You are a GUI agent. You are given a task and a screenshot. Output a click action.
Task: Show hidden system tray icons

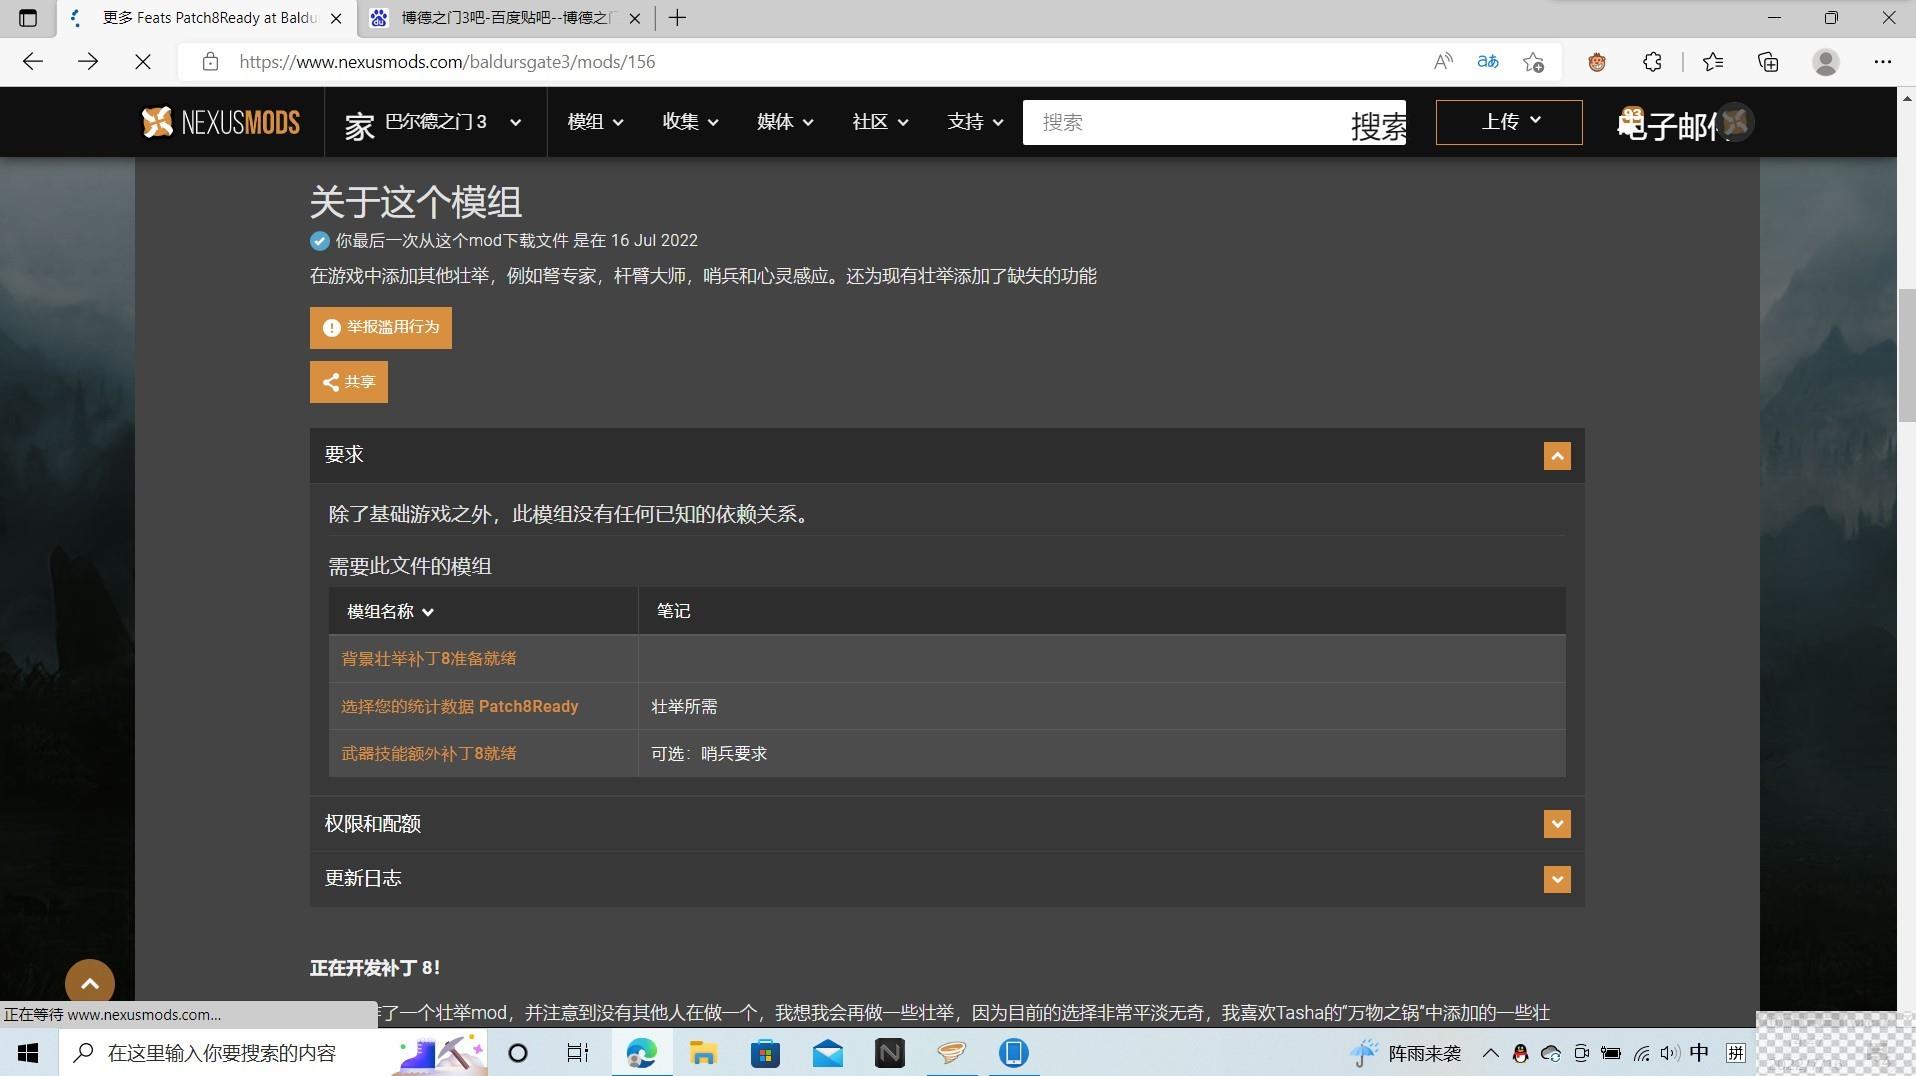click(1490, 1053)
